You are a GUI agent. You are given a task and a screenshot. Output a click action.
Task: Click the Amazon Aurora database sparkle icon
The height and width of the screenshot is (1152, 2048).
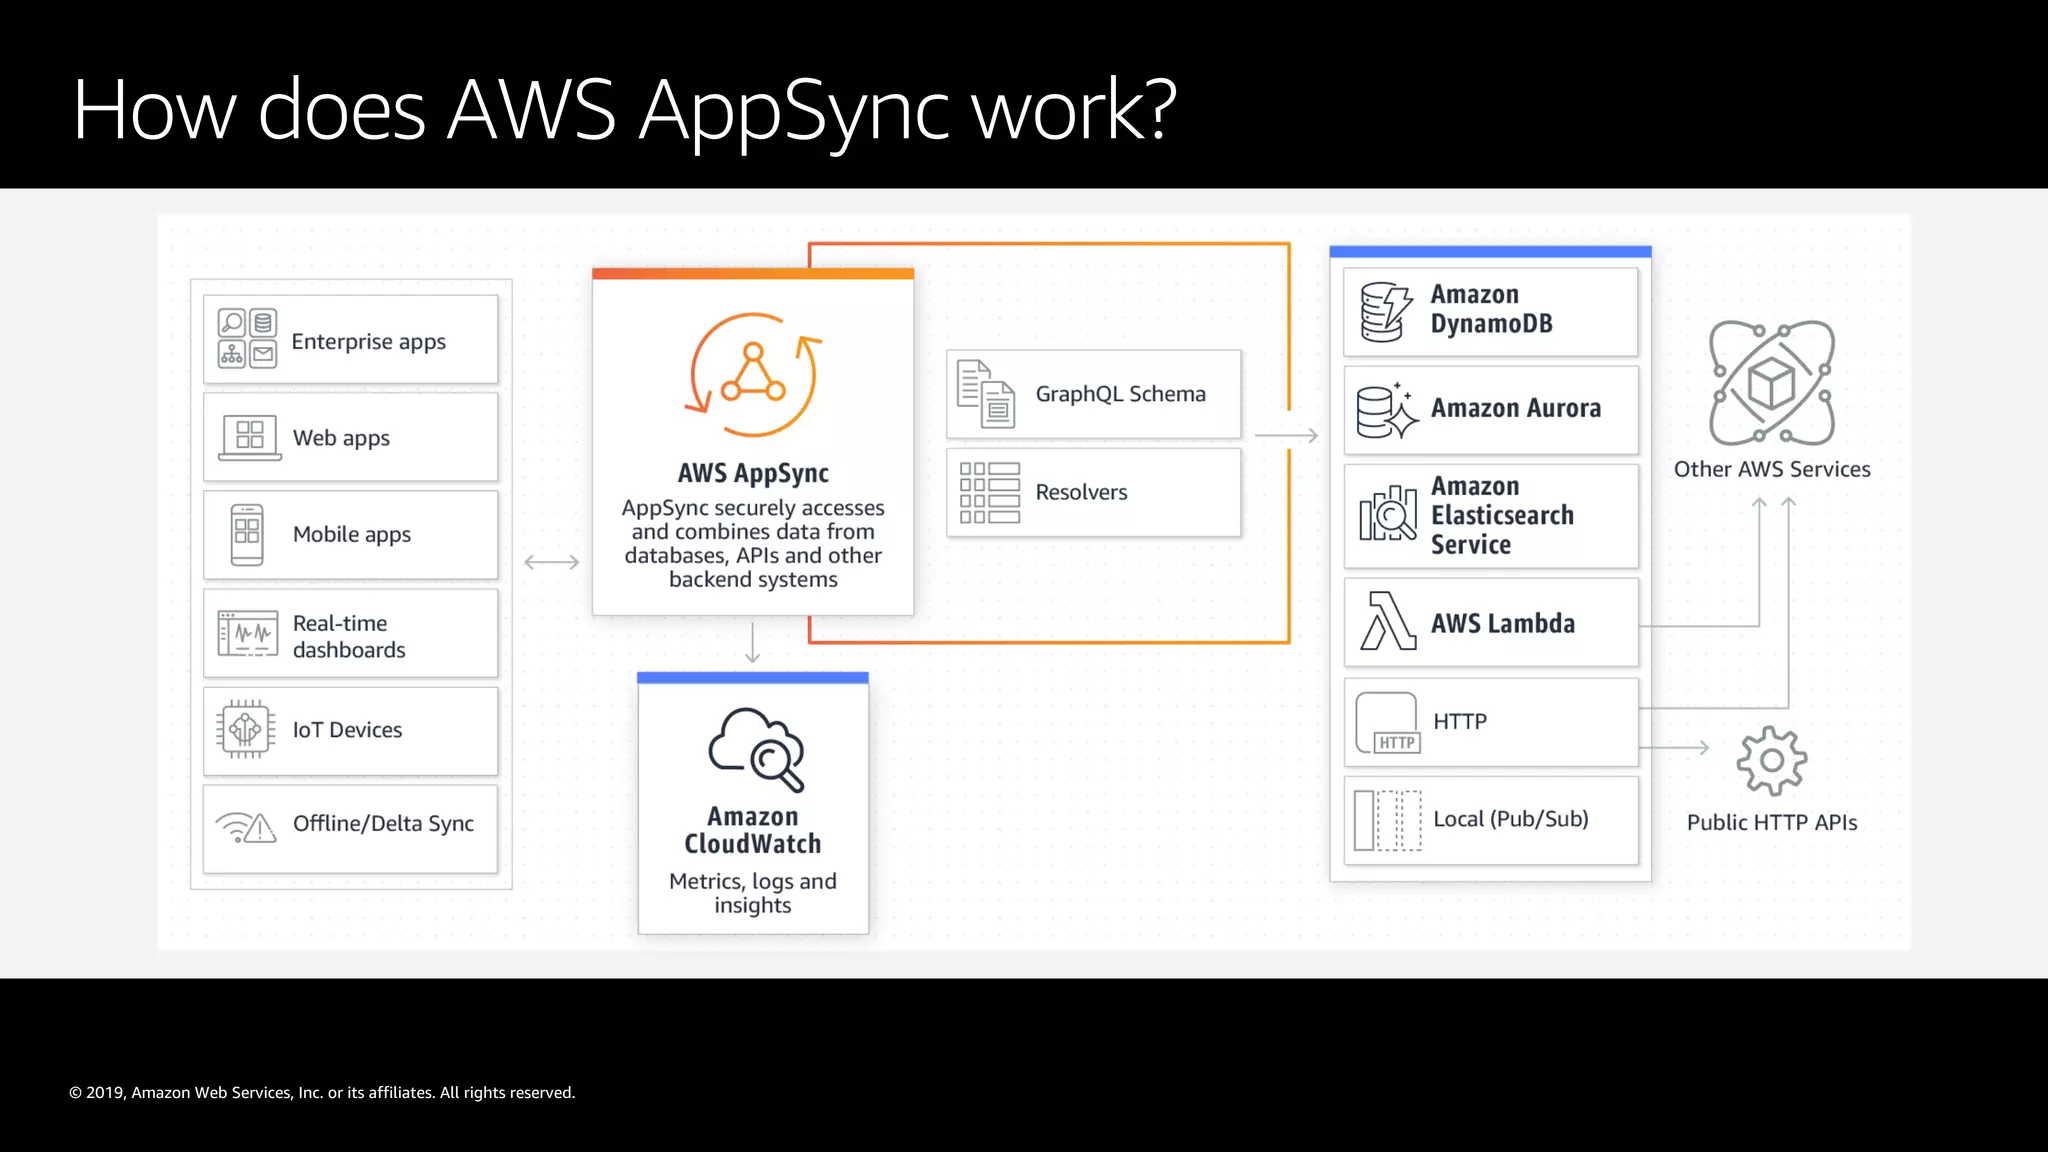click(1388, 410)
